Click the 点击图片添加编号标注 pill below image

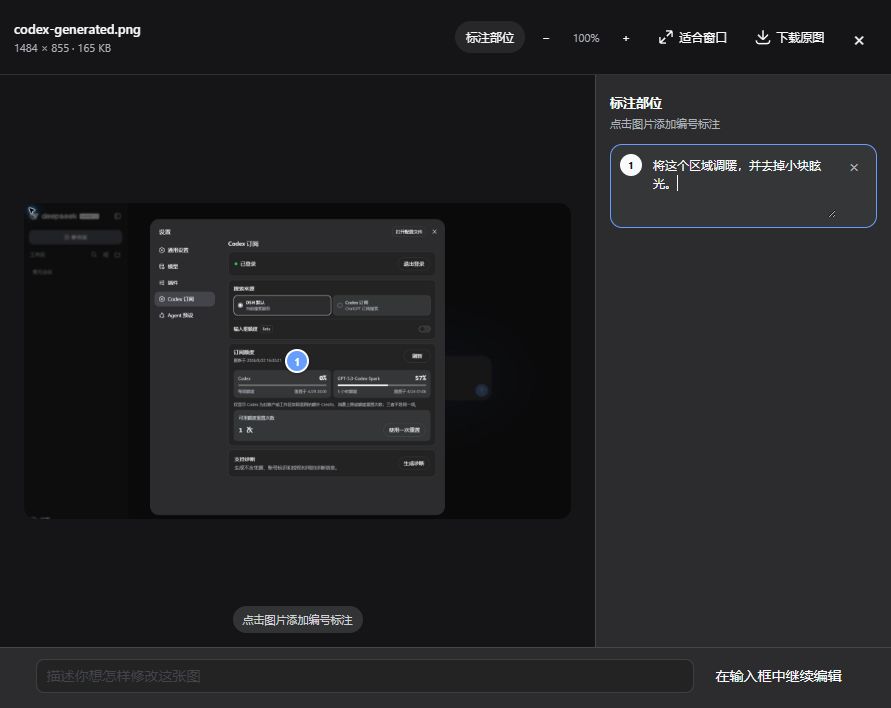coord(297,620)
